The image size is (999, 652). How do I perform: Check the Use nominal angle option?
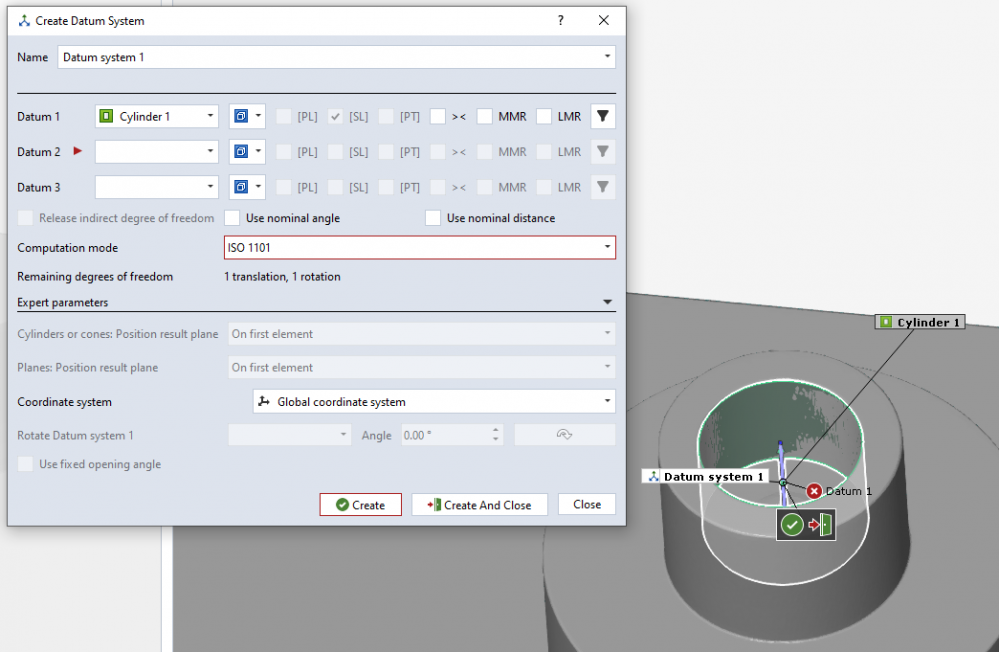[232, 218]
